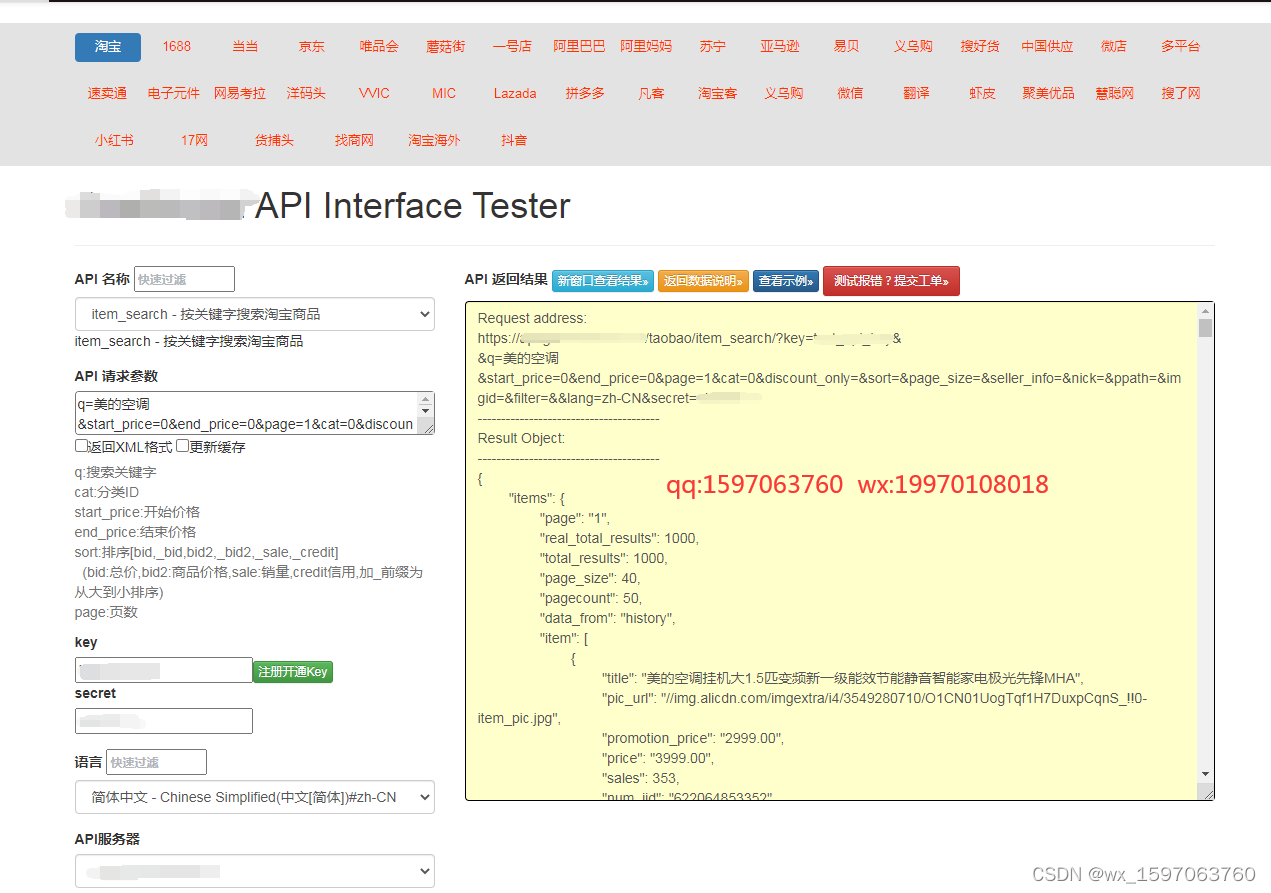Go to the 搜好货 tab
Image resolution: width=1271 pixels, height=893 pixels.
(x=980, y=47)
